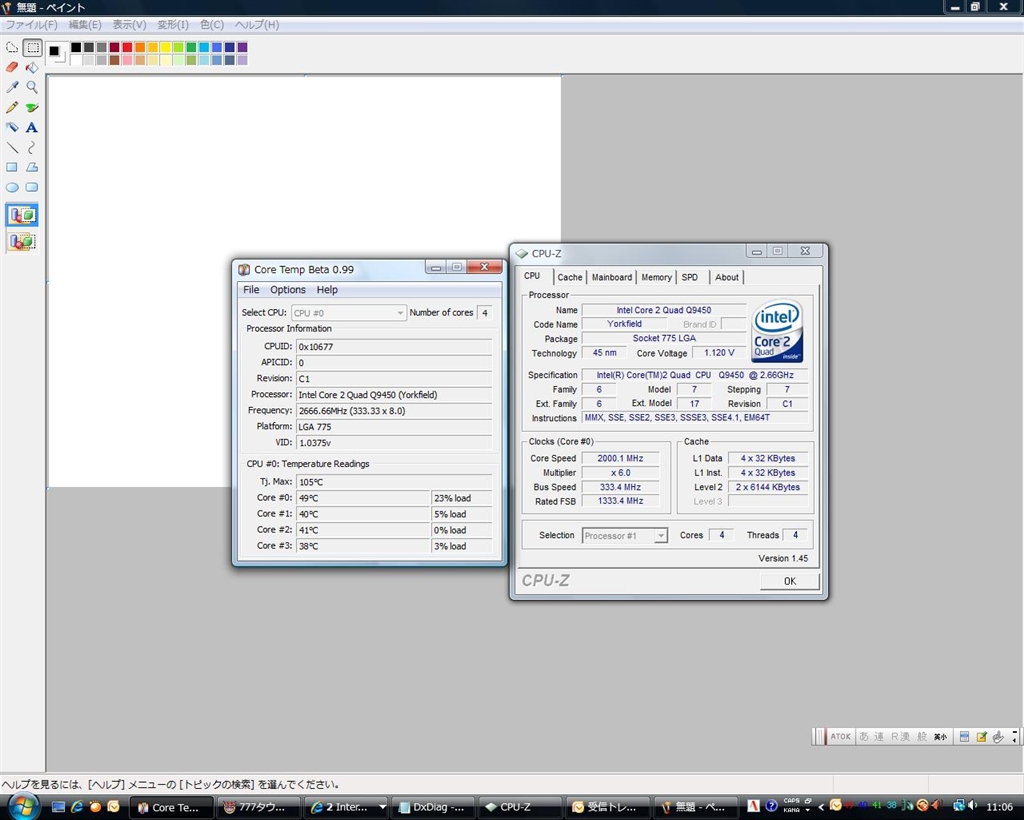Activate the Magnifier tool

coord(32,87)
